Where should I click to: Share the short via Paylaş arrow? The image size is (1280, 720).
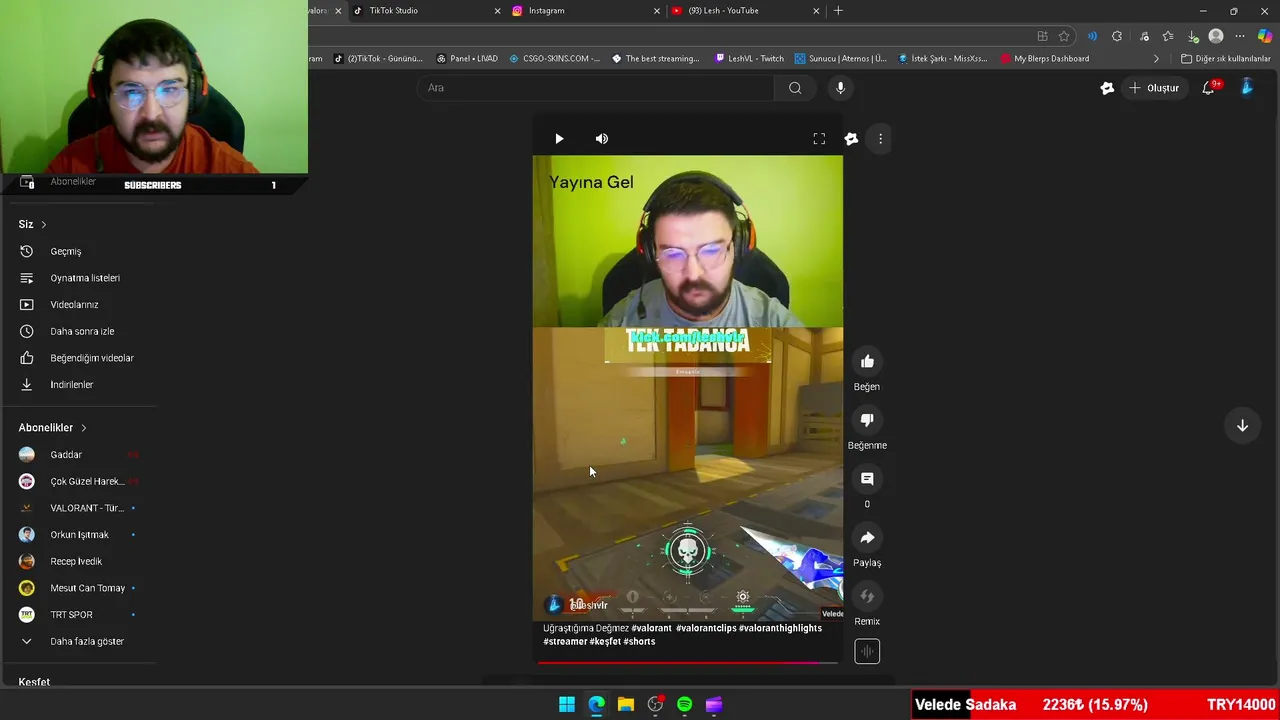(867, 538)
